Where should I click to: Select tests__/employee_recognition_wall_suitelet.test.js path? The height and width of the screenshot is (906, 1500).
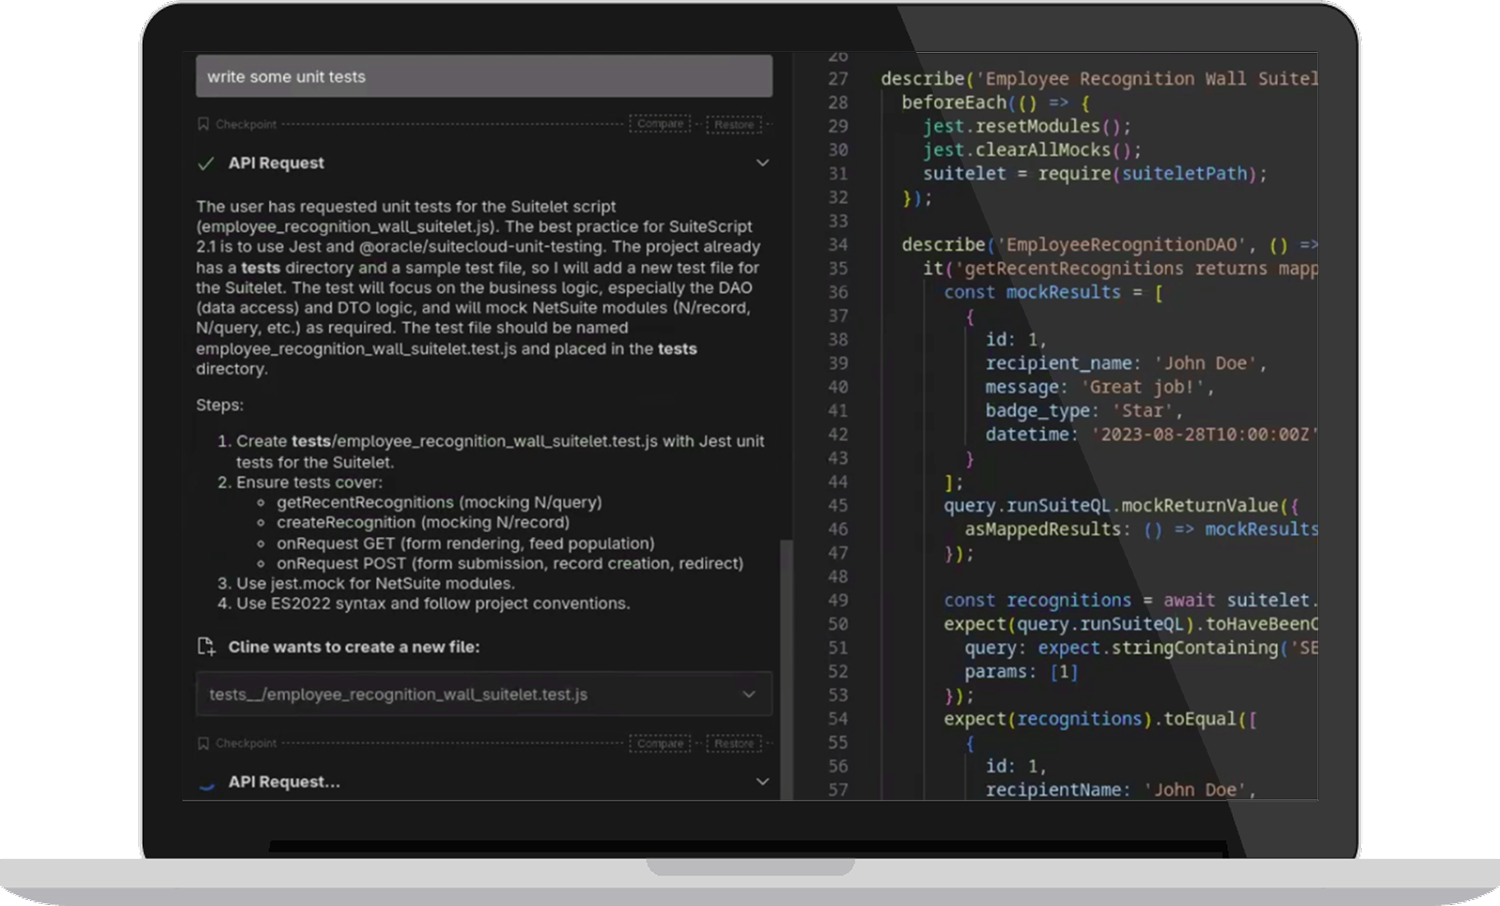click(398, 693)
